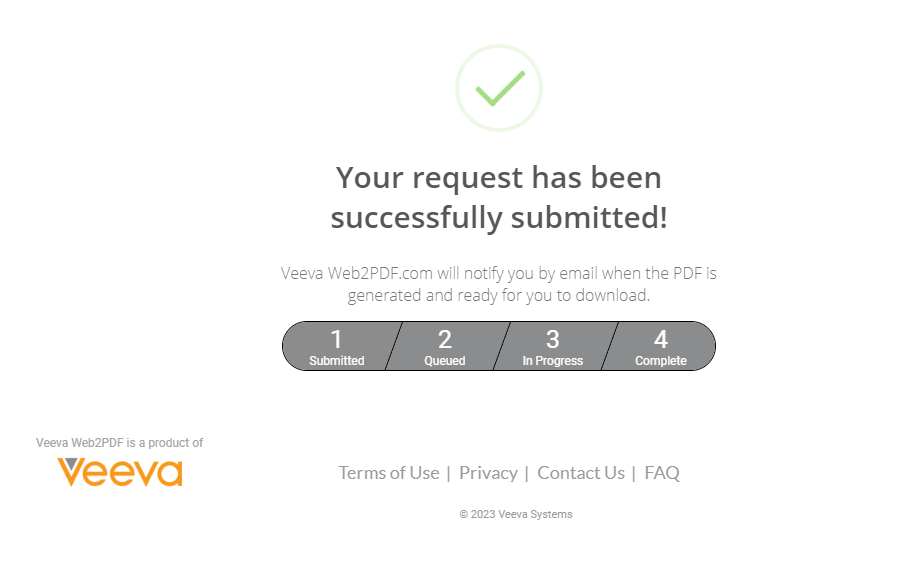Click the "Submitted" step label
Image resolution: width=900 pixels, height=580 pixels.
(x=337, y=361)
